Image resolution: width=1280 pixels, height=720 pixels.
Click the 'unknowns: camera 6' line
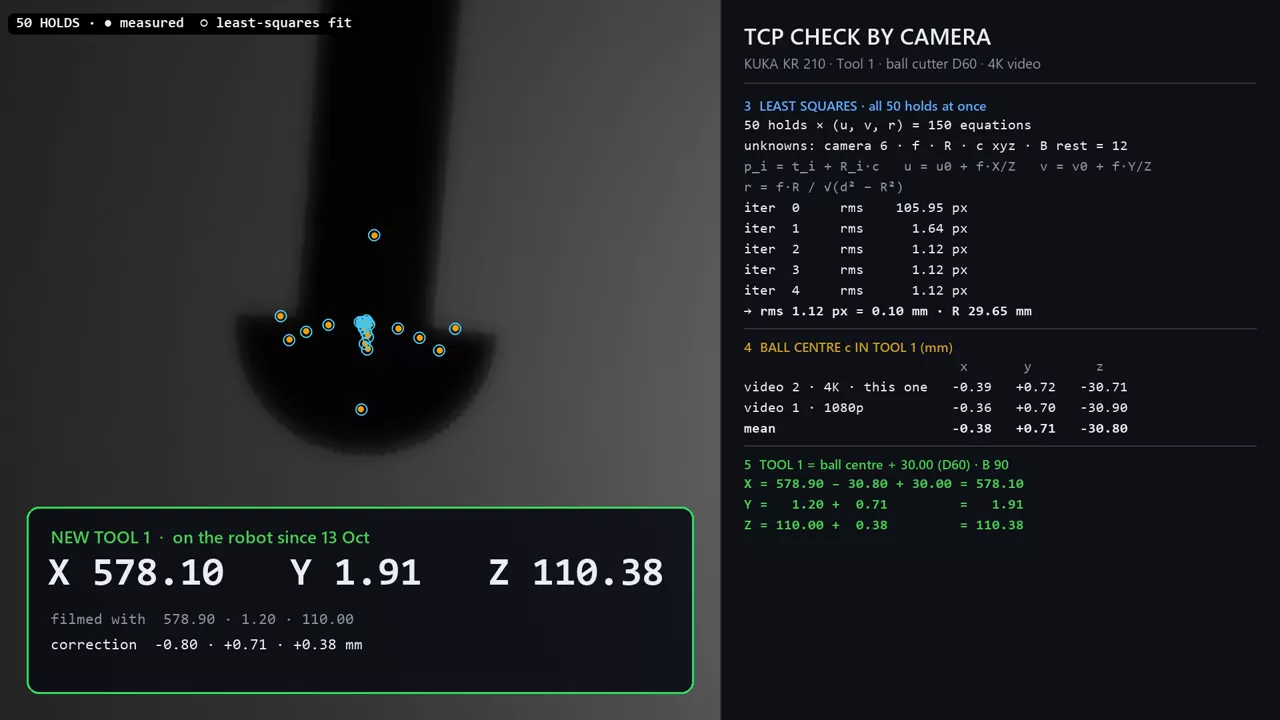coord(936,146)
